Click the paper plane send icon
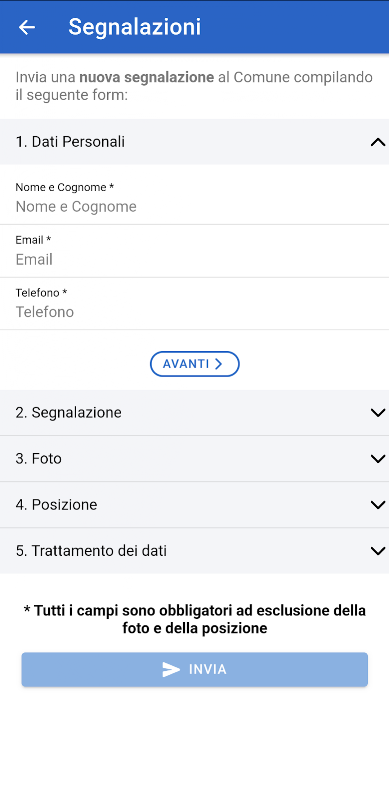The image size is (389, 800). [171, 669]
